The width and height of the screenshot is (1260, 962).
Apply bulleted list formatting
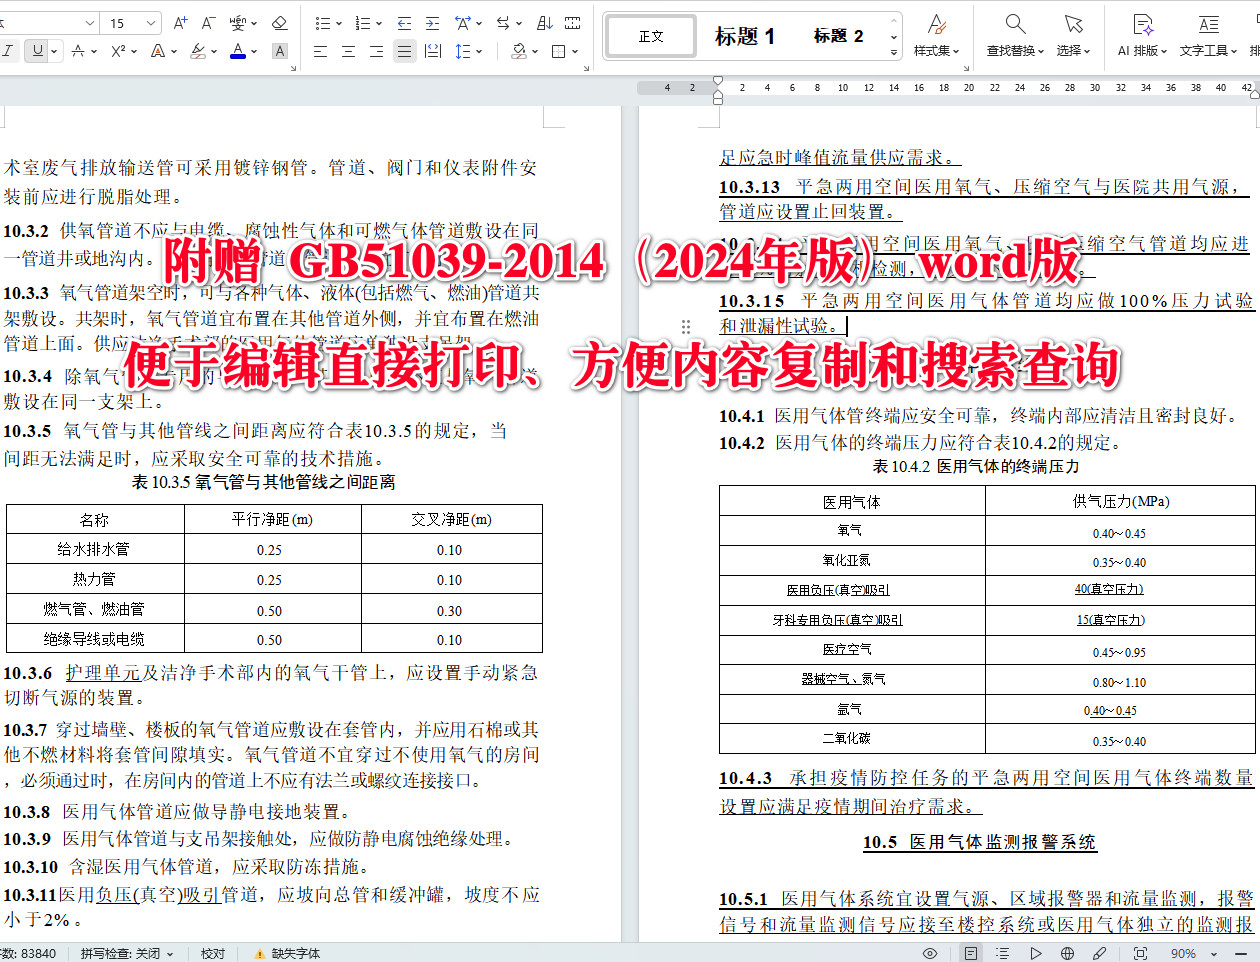(323, 23)
